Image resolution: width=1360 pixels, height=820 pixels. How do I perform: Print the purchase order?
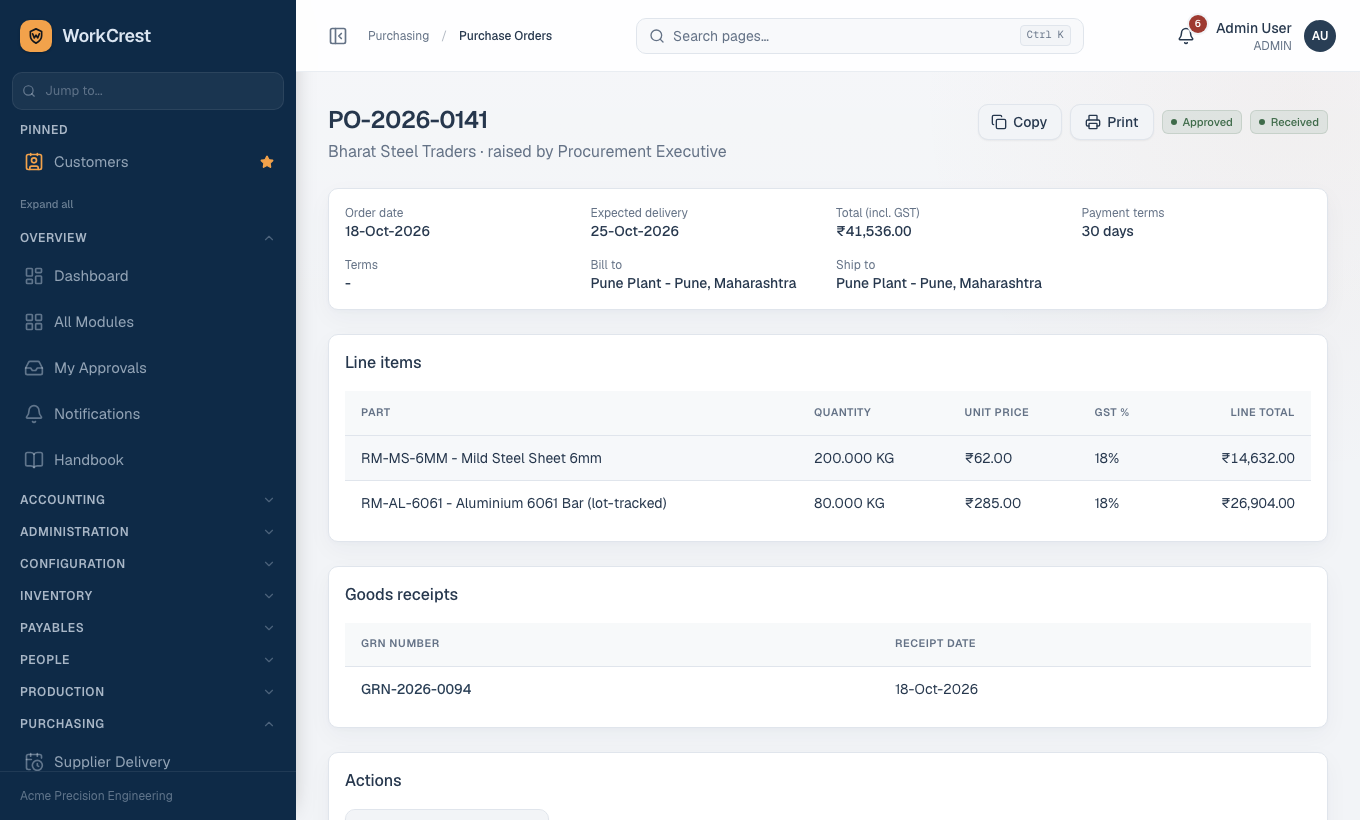coord(1111,122)
